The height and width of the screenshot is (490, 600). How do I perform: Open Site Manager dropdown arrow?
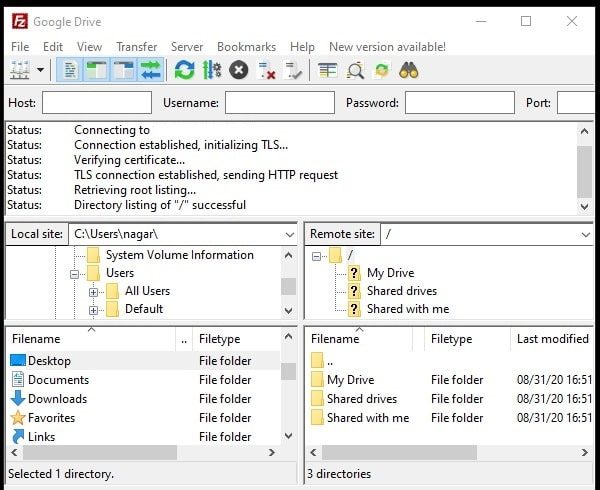pos(40,70)
